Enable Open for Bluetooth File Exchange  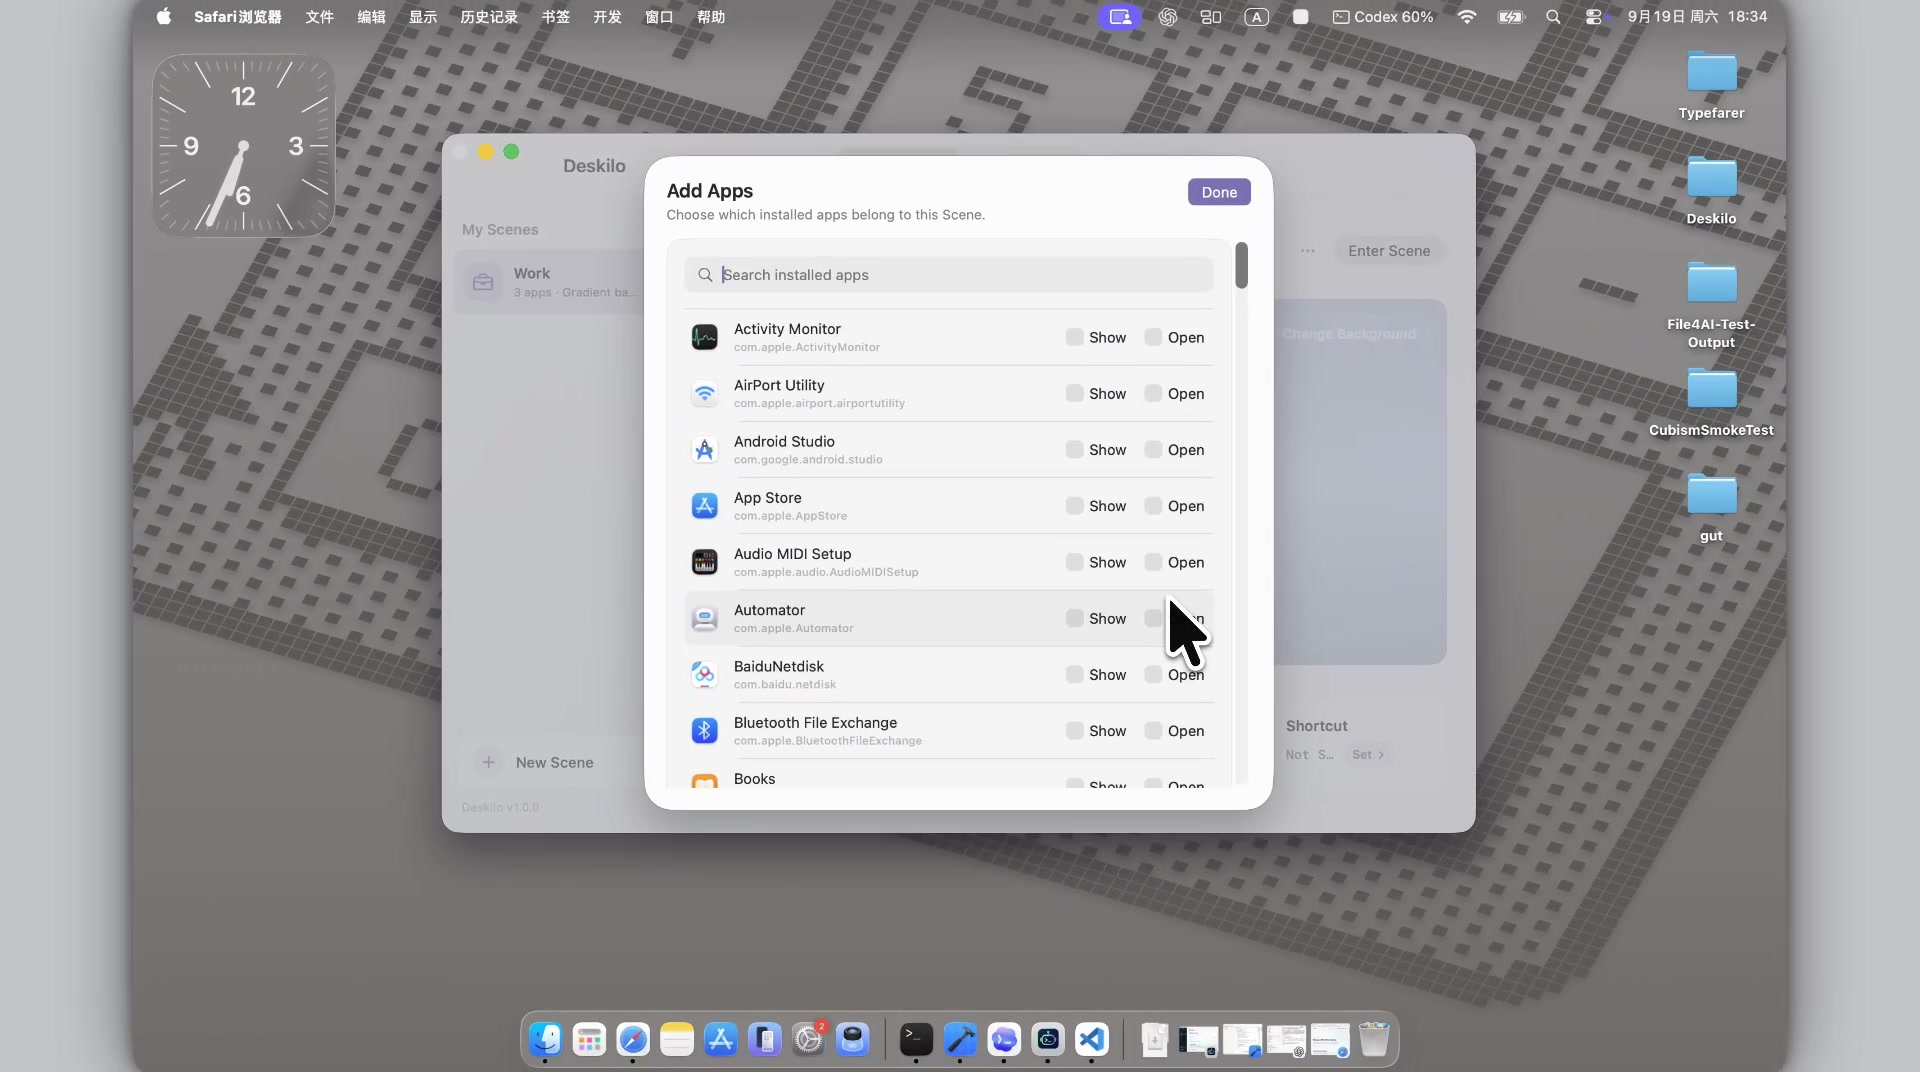point(1153,731)
